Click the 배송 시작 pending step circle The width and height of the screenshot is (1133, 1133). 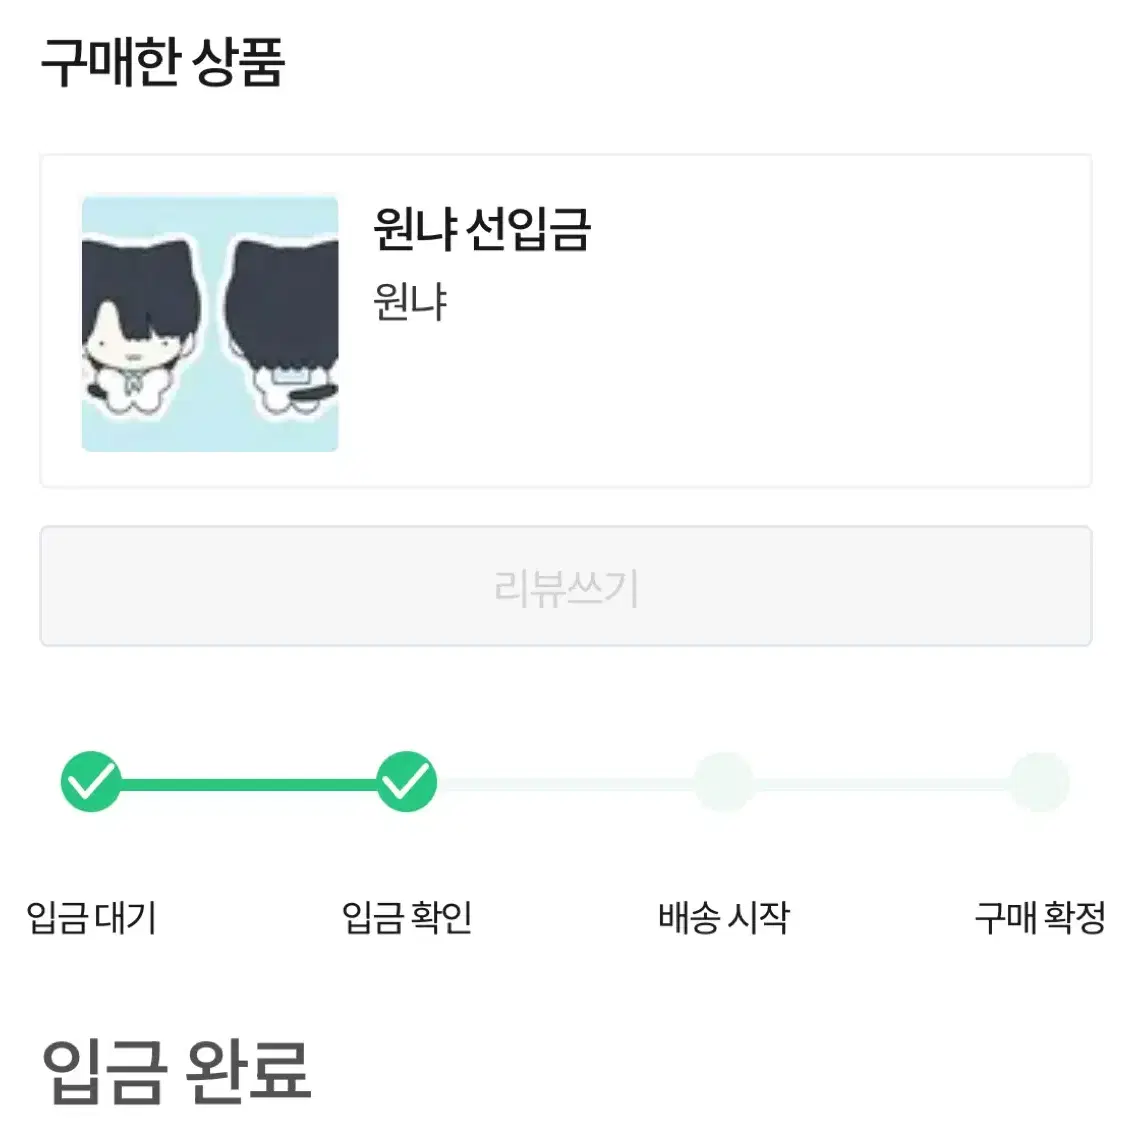pos(723,782)
